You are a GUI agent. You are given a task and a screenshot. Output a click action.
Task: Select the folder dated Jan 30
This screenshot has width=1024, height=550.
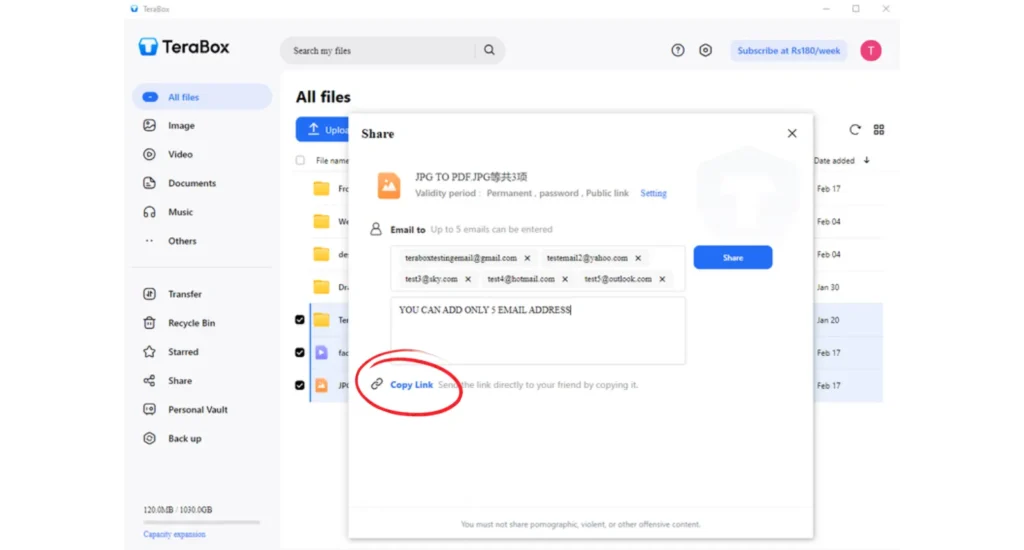click(321, 287)
